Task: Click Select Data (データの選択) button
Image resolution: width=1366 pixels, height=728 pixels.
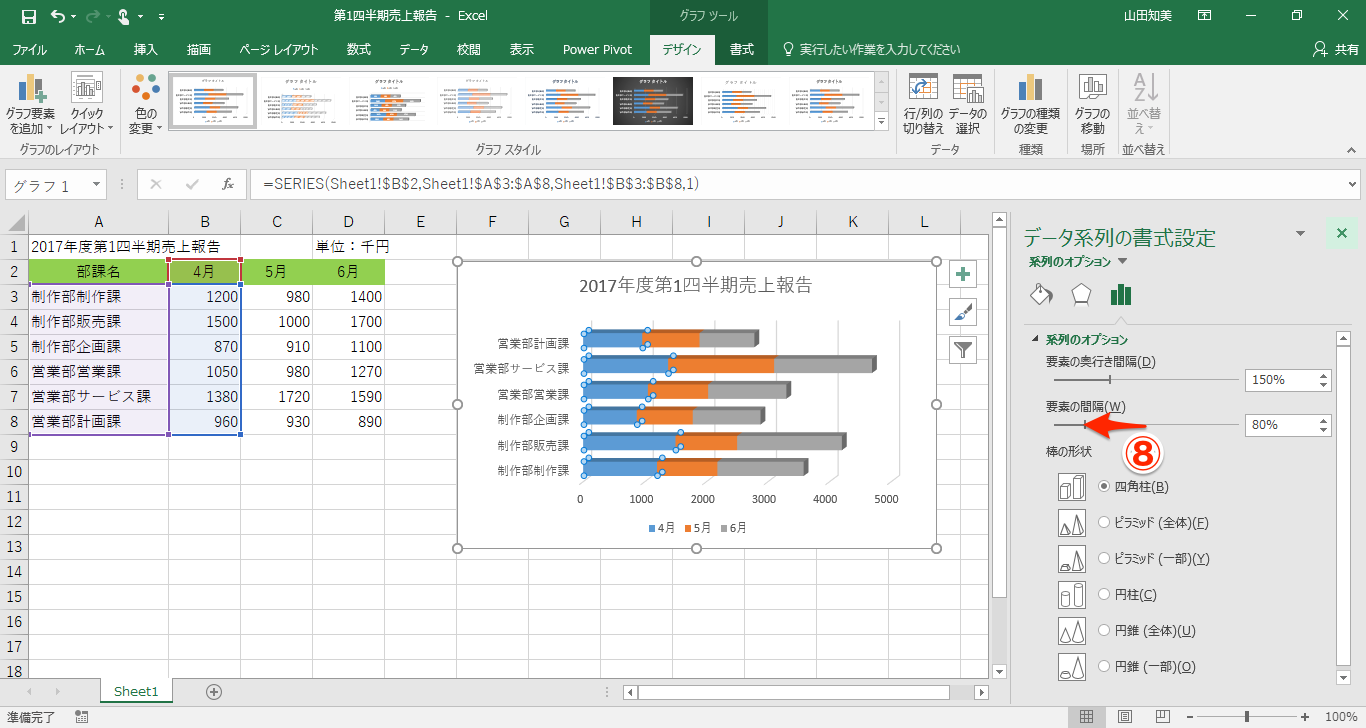Action: coord(968,104)
